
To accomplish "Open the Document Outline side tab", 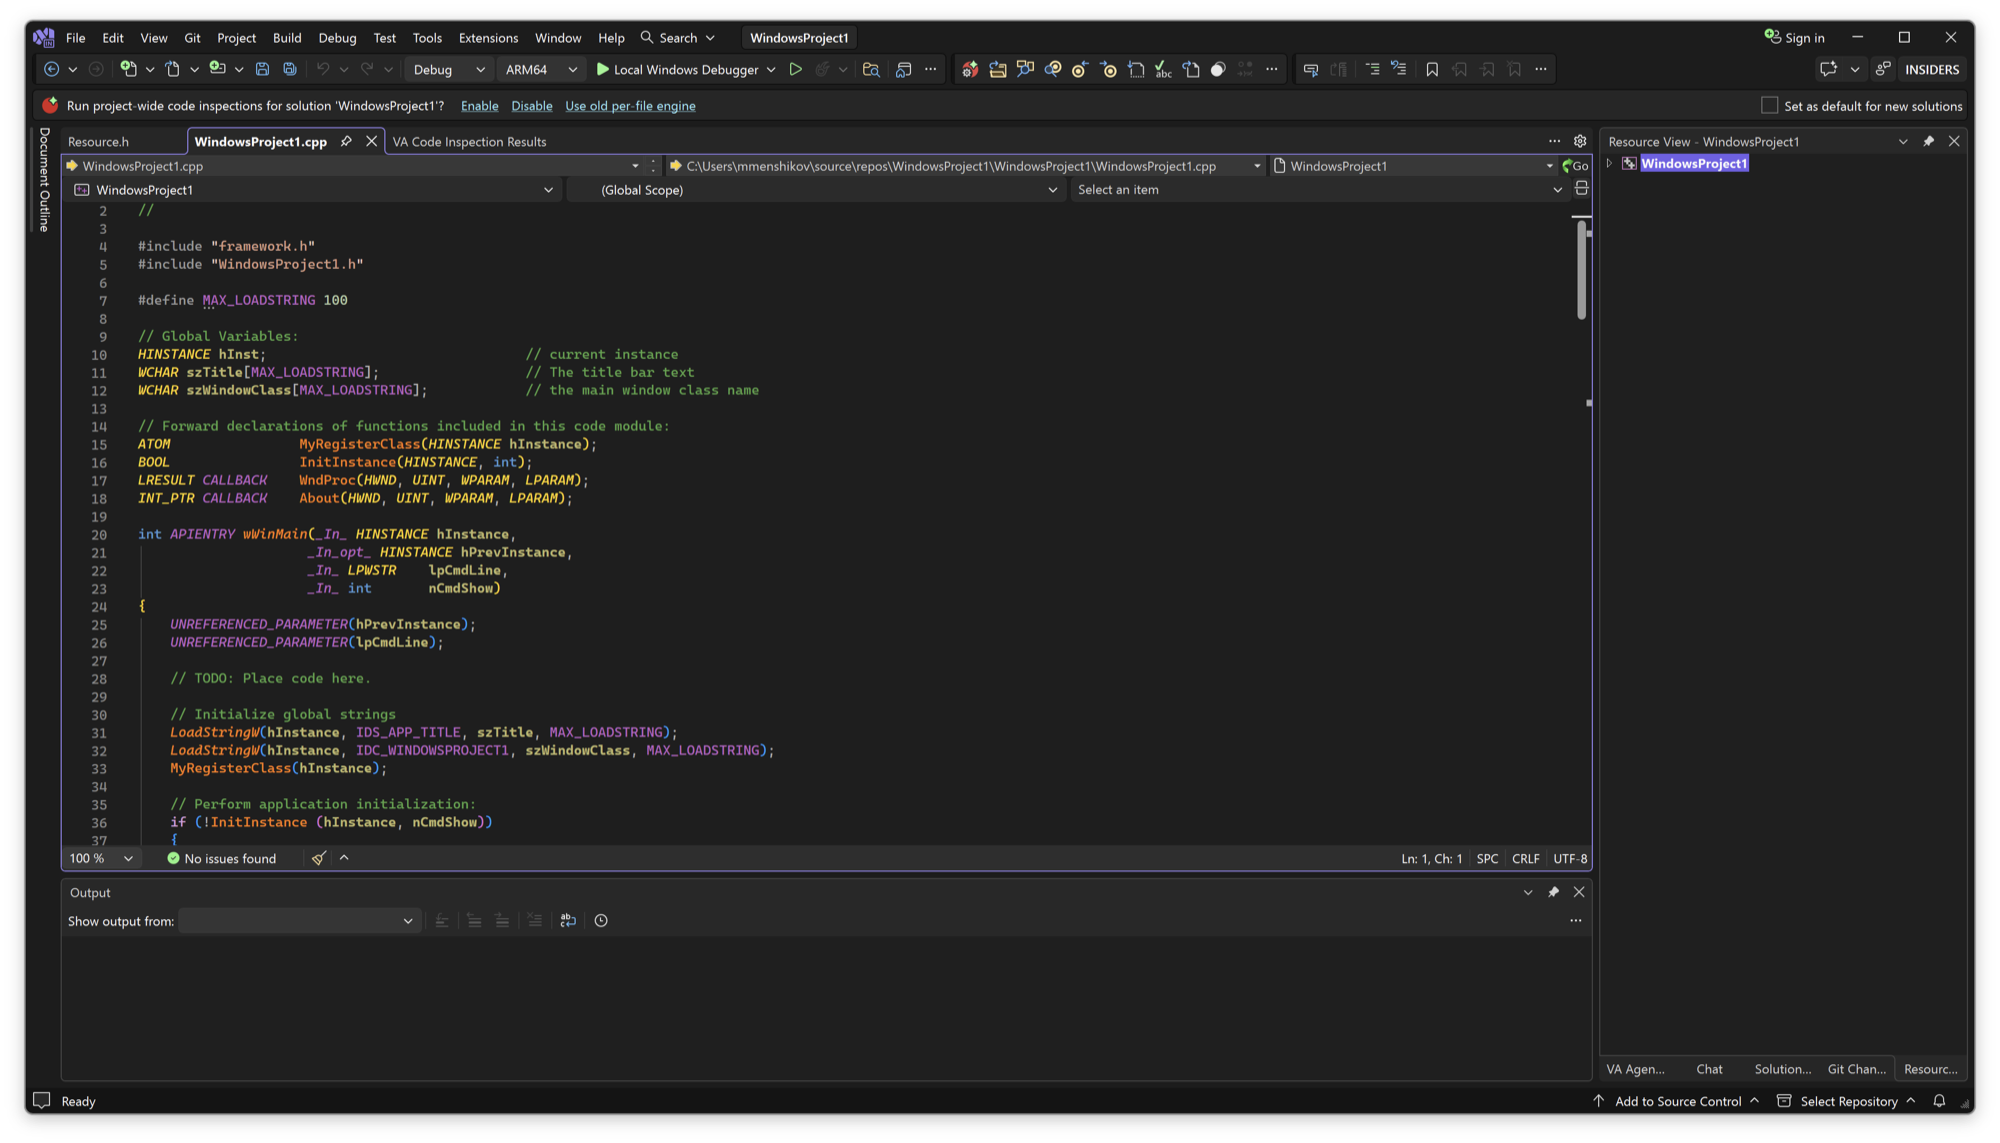I will pos(44,180).
